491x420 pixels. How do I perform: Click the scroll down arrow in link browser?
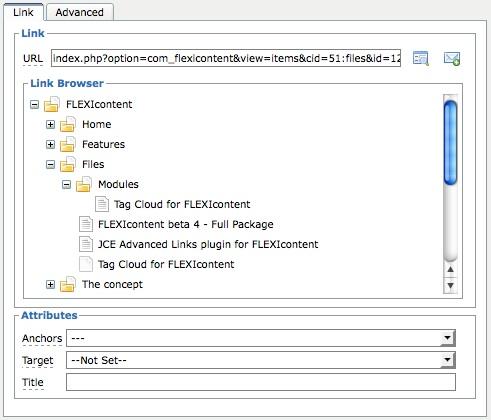[450, 285]
